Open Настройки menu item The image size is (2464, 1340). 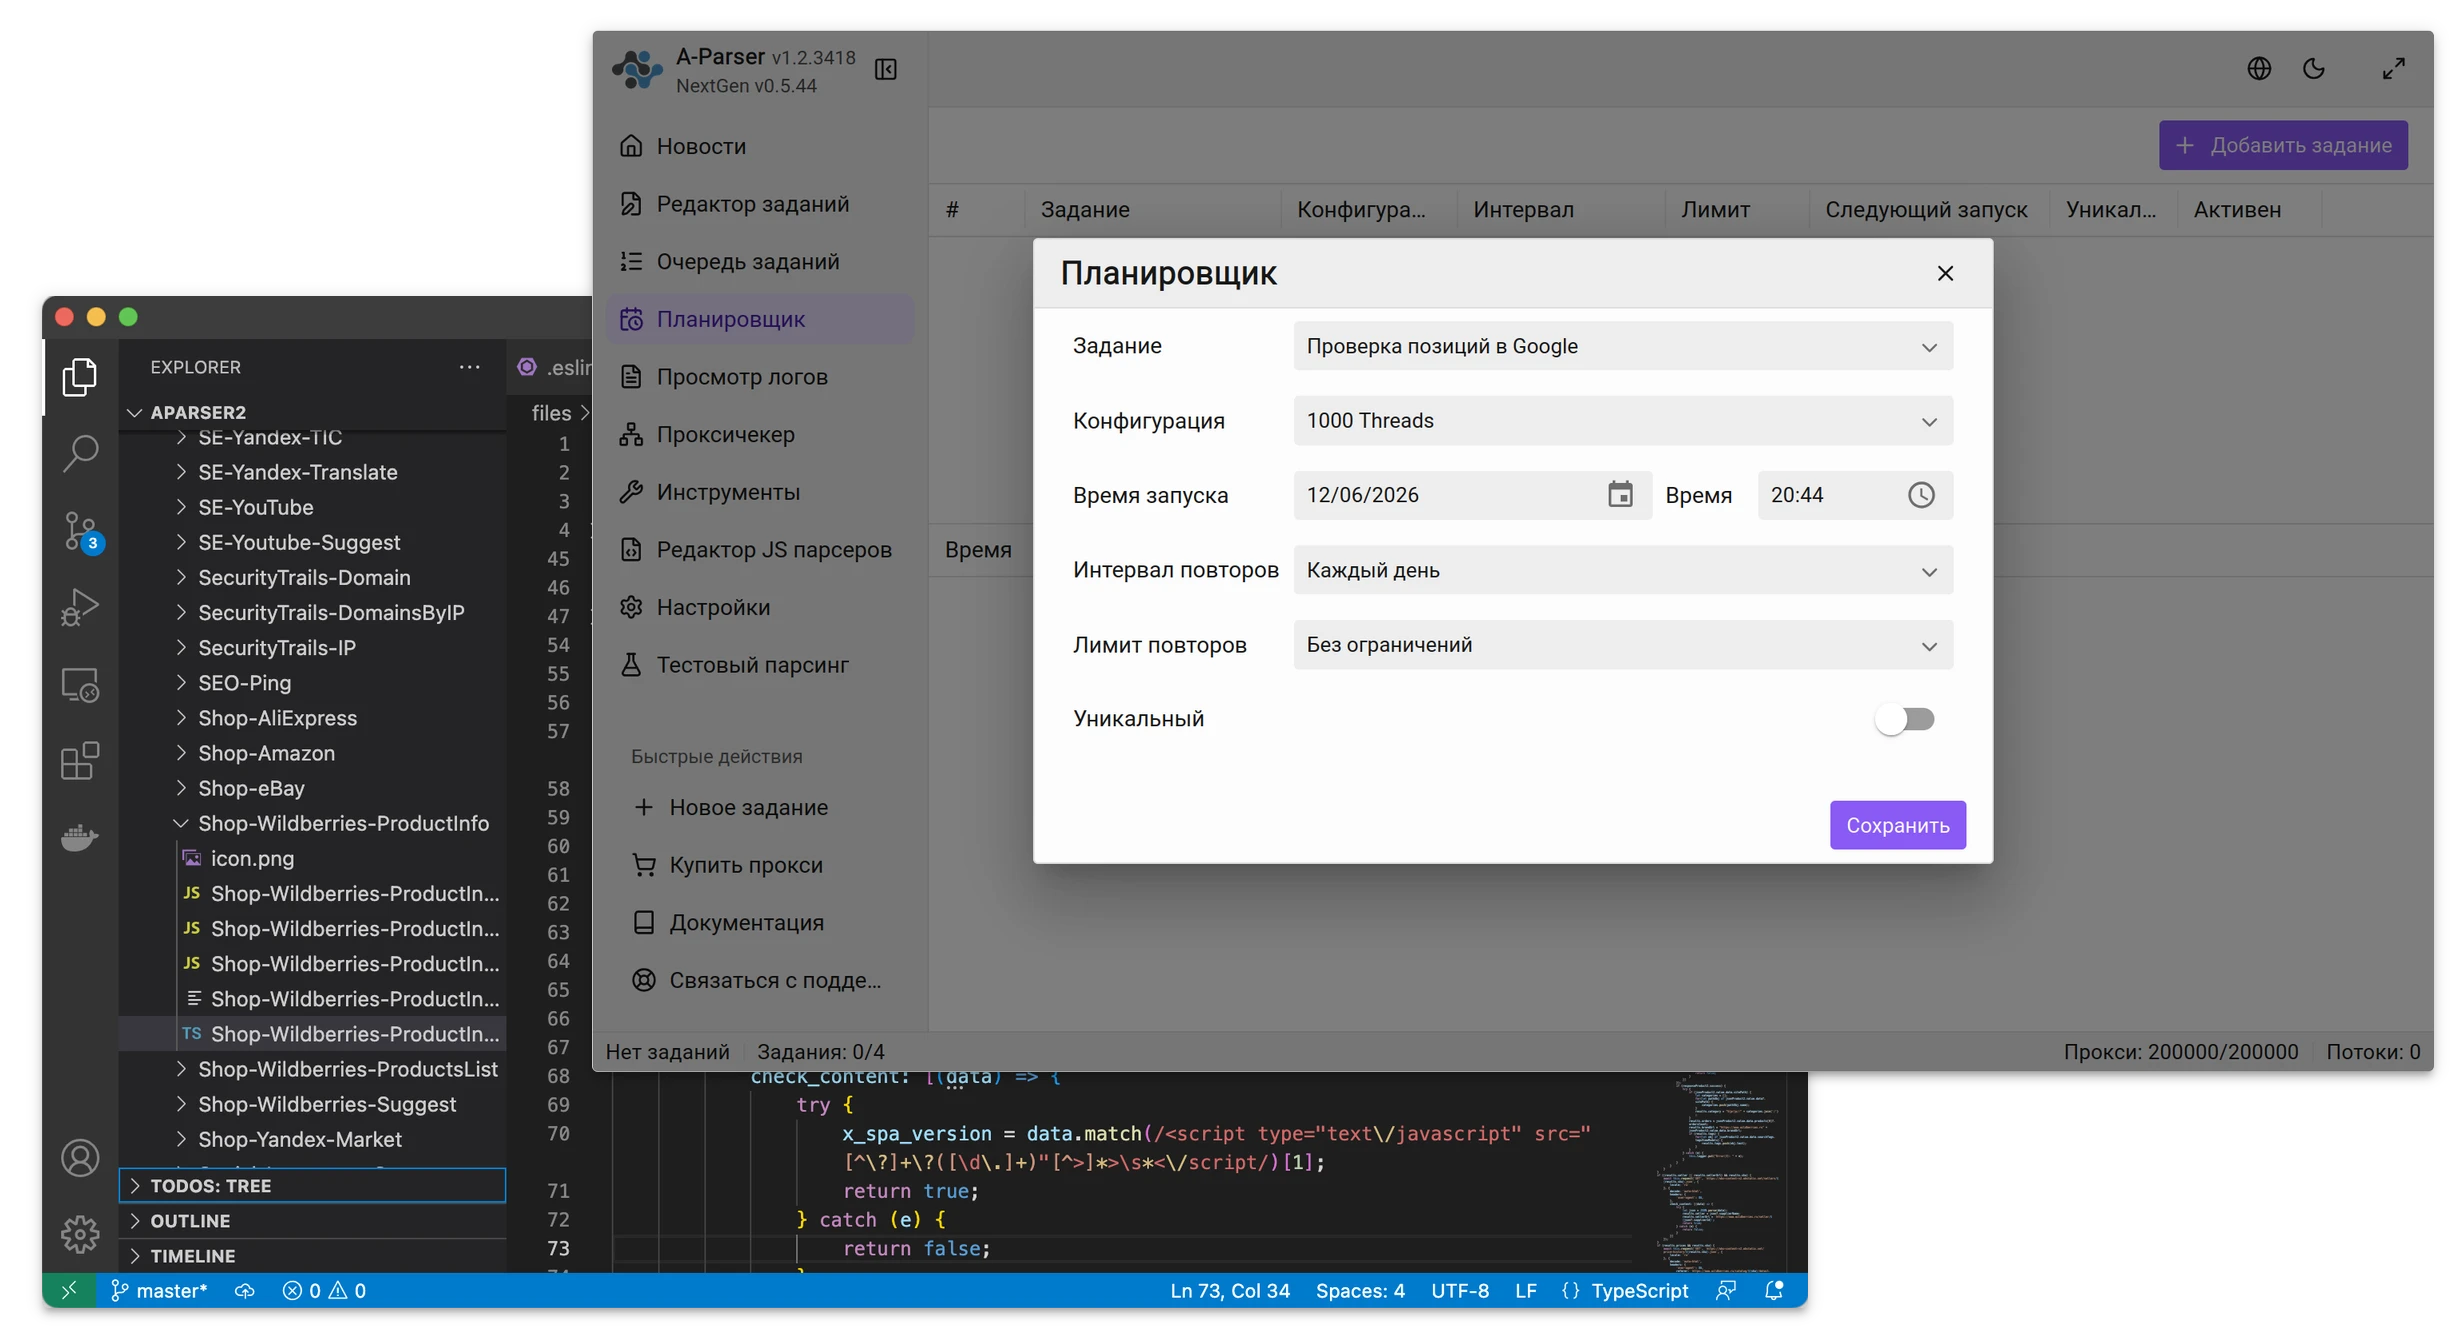coord(760,607)
